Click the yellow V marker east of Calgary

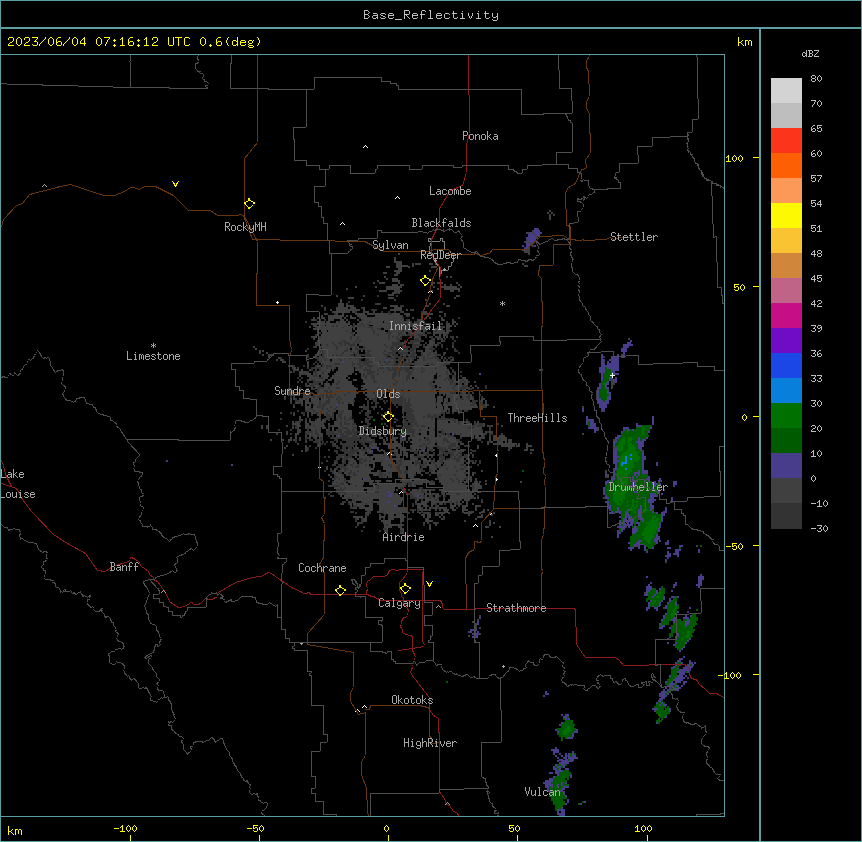(x=429, y=584)
